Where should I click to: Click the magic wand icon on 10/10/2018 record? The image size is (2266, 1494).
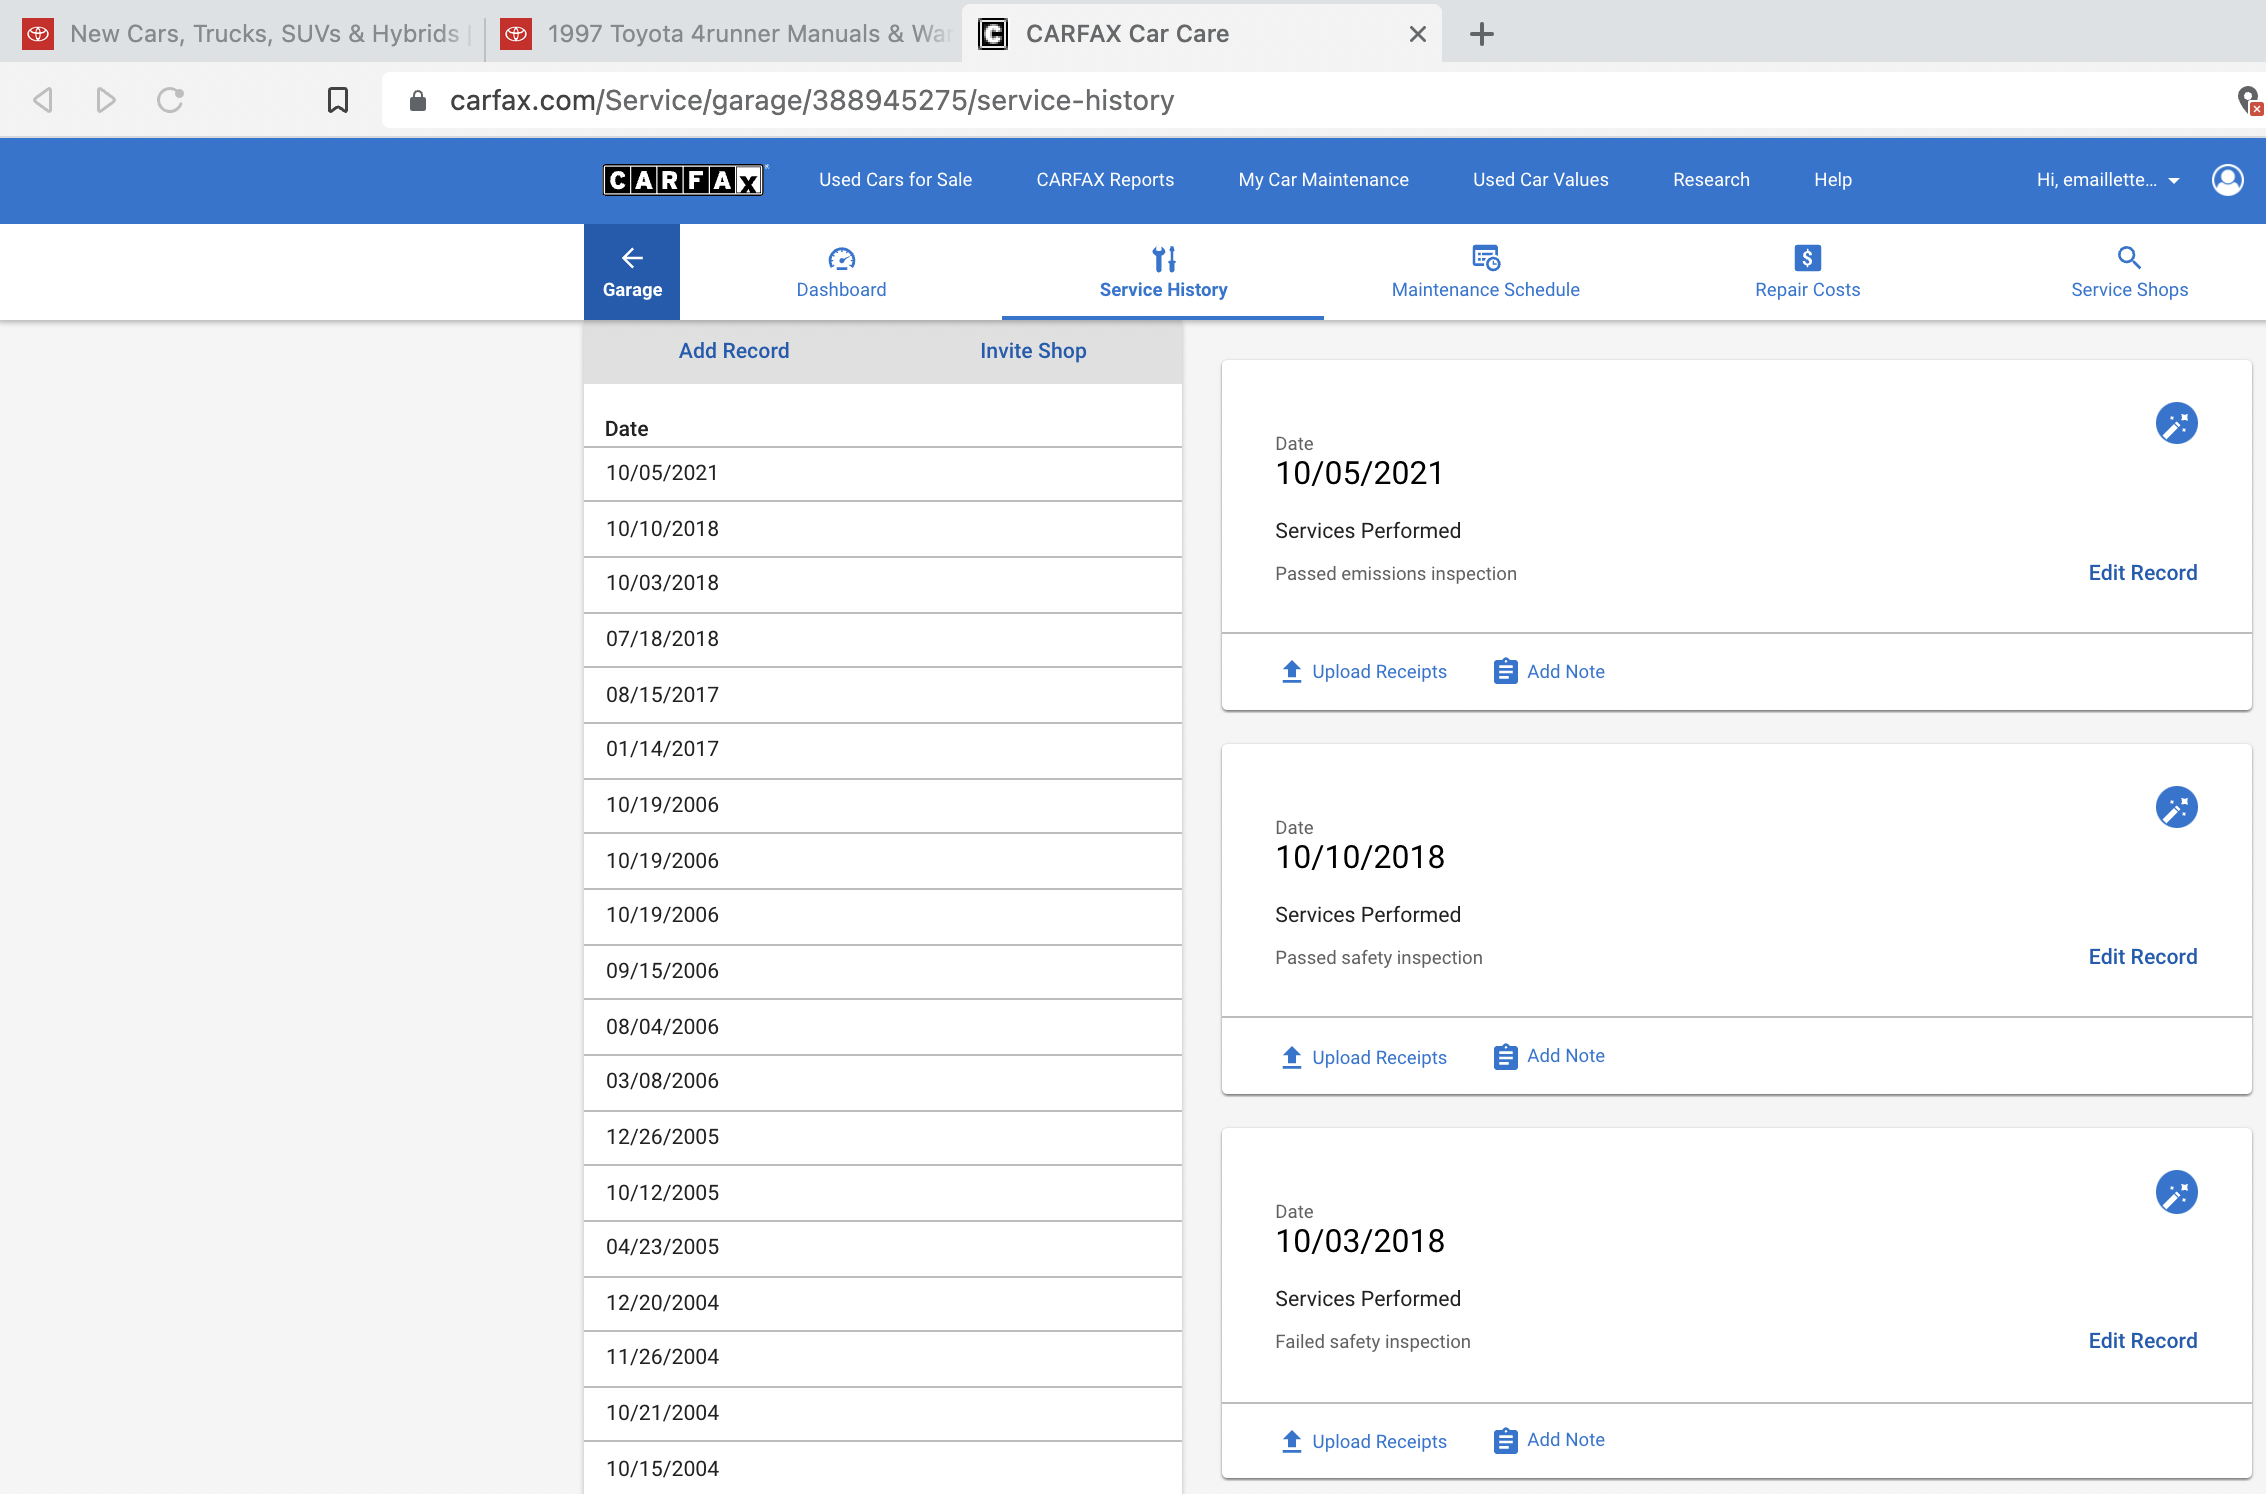click(x=2176, y=807)
